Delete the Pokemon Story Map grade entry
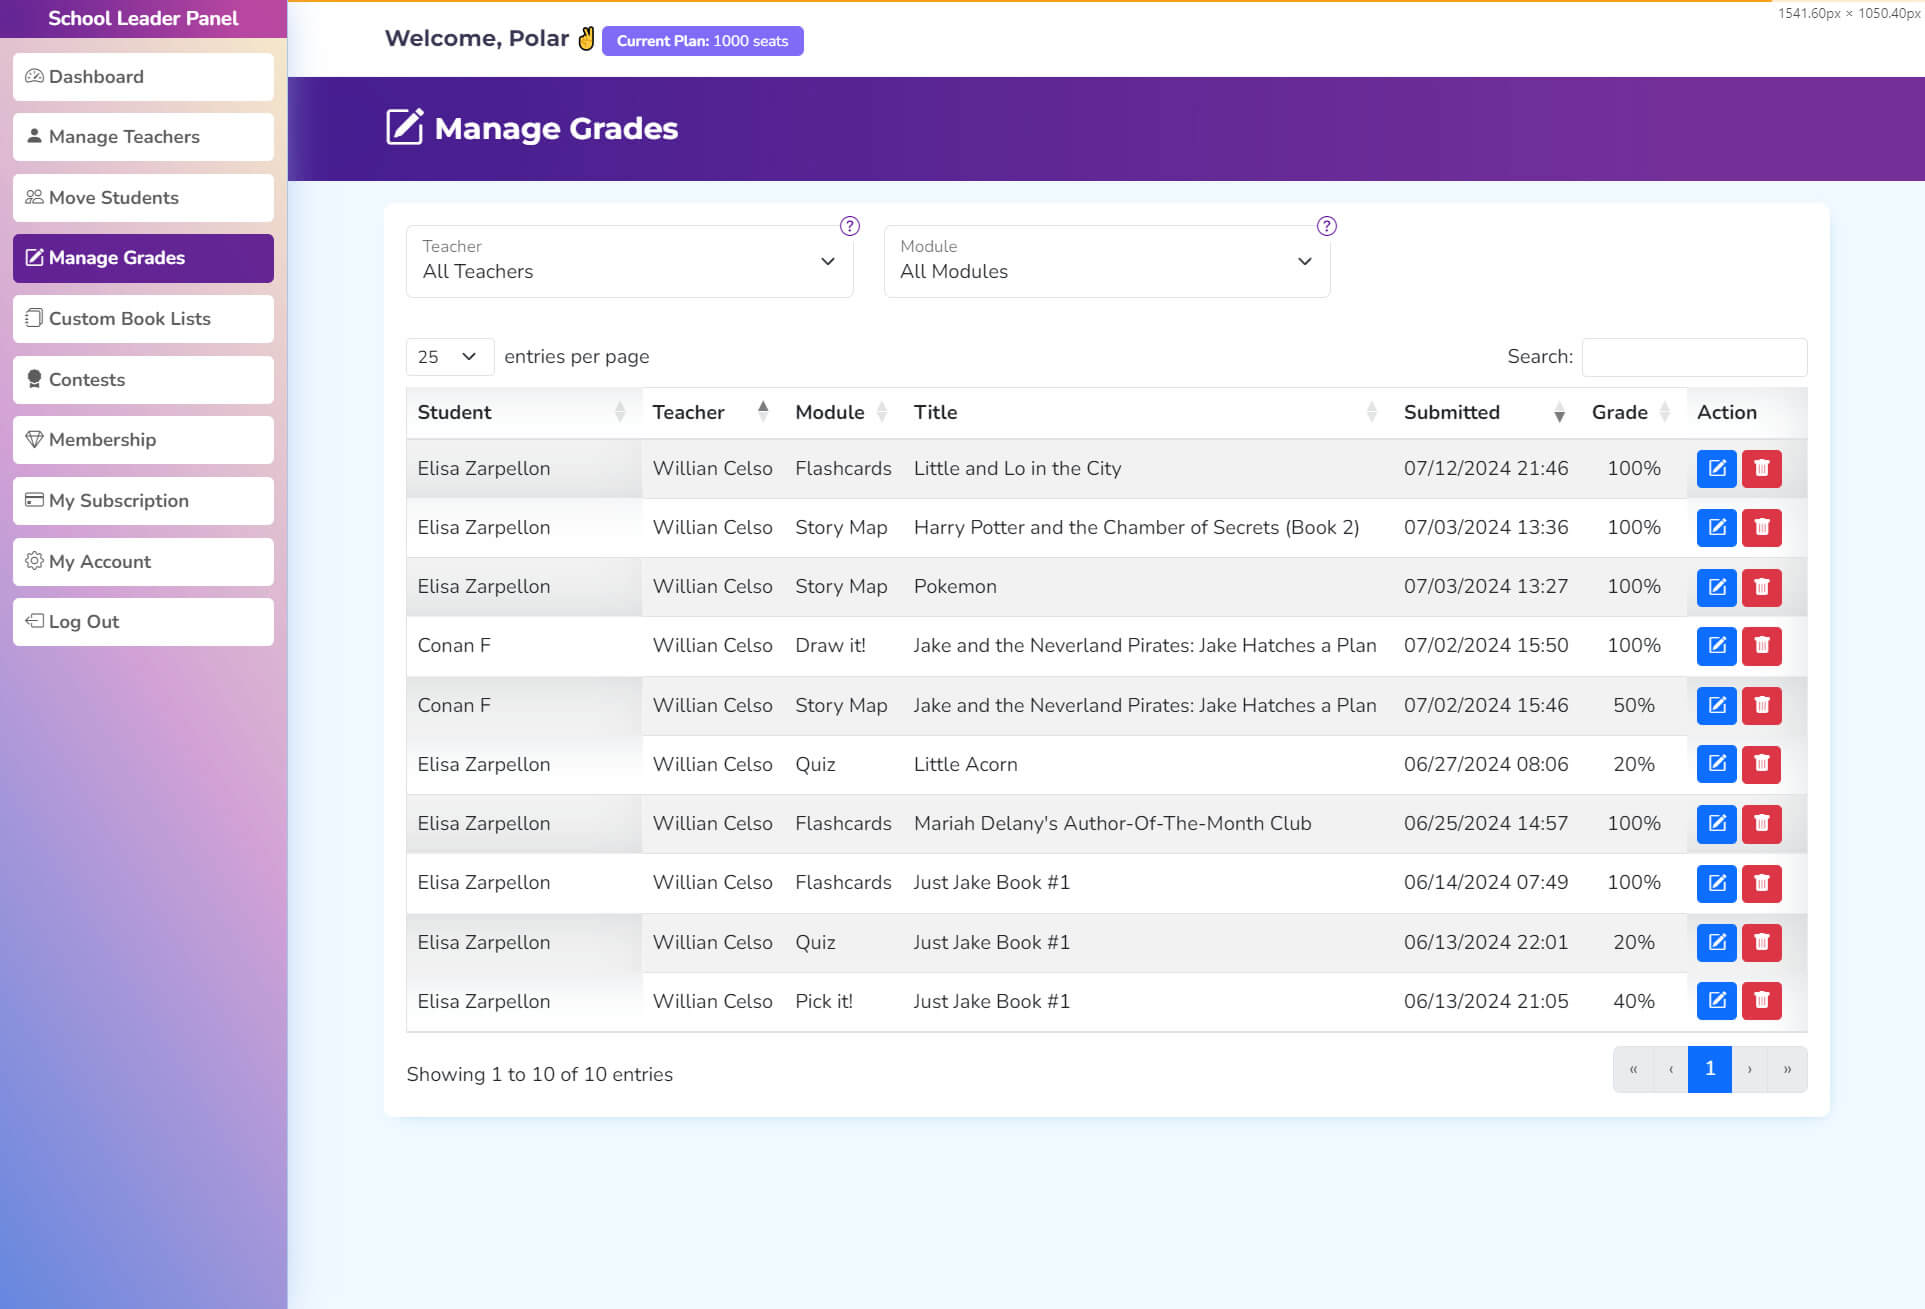 coord(1761,587)
